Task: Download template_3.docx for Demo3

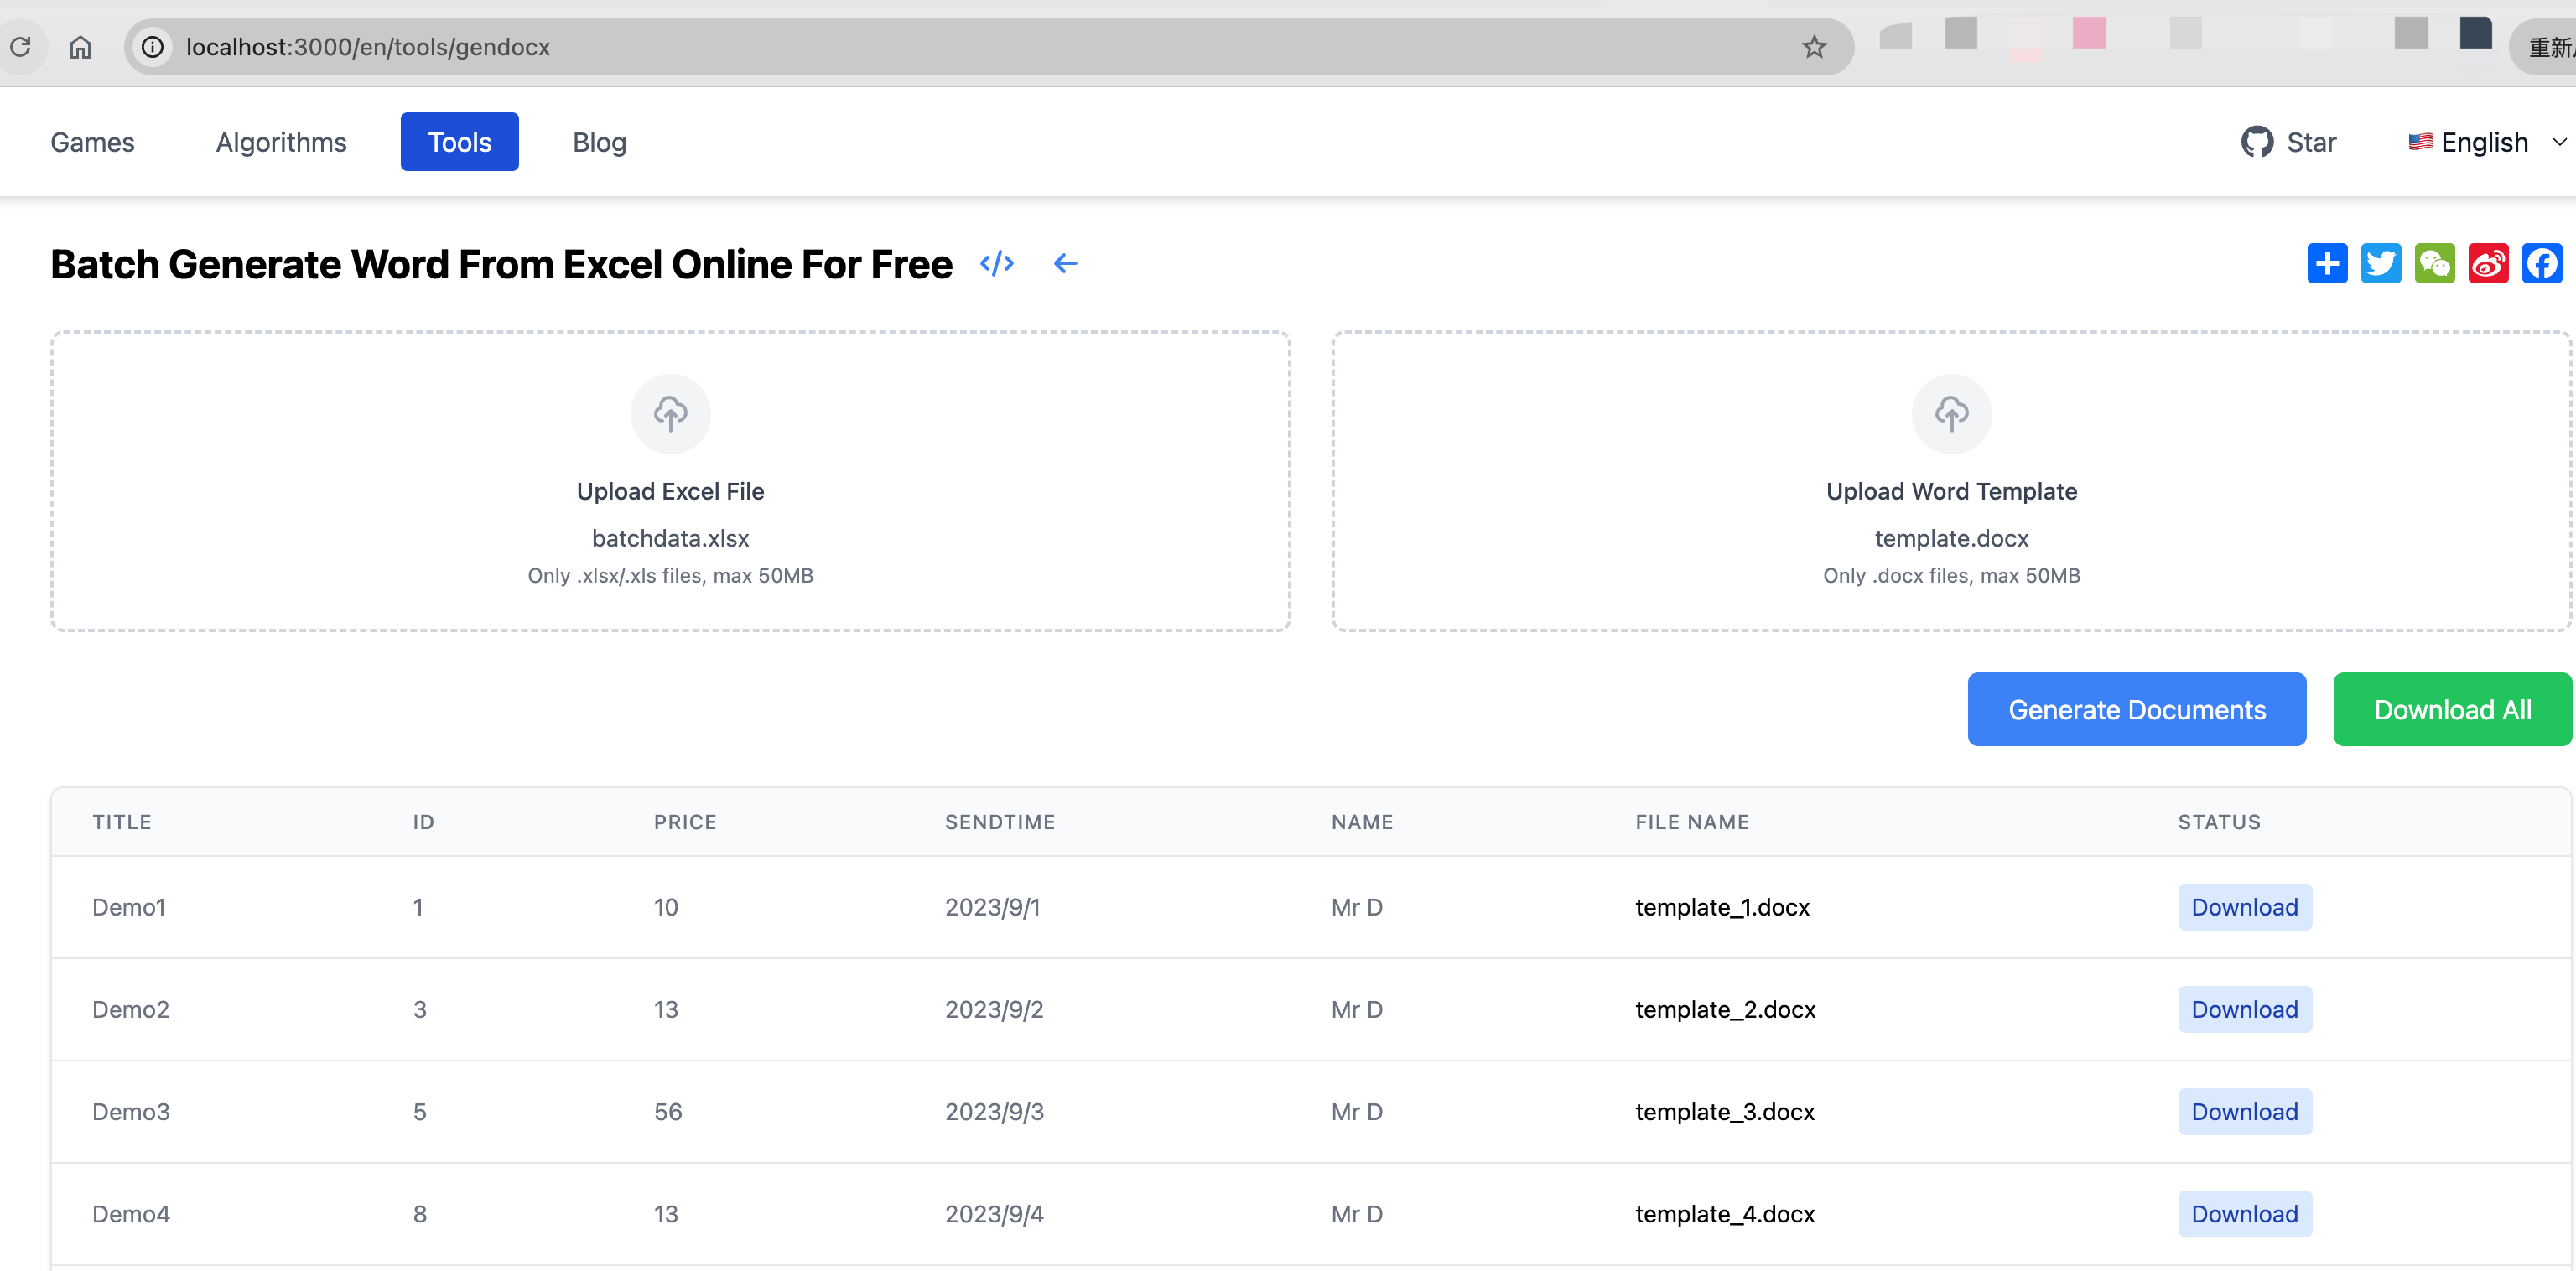Action: pyautogui.click(x=2244, y=1112)
